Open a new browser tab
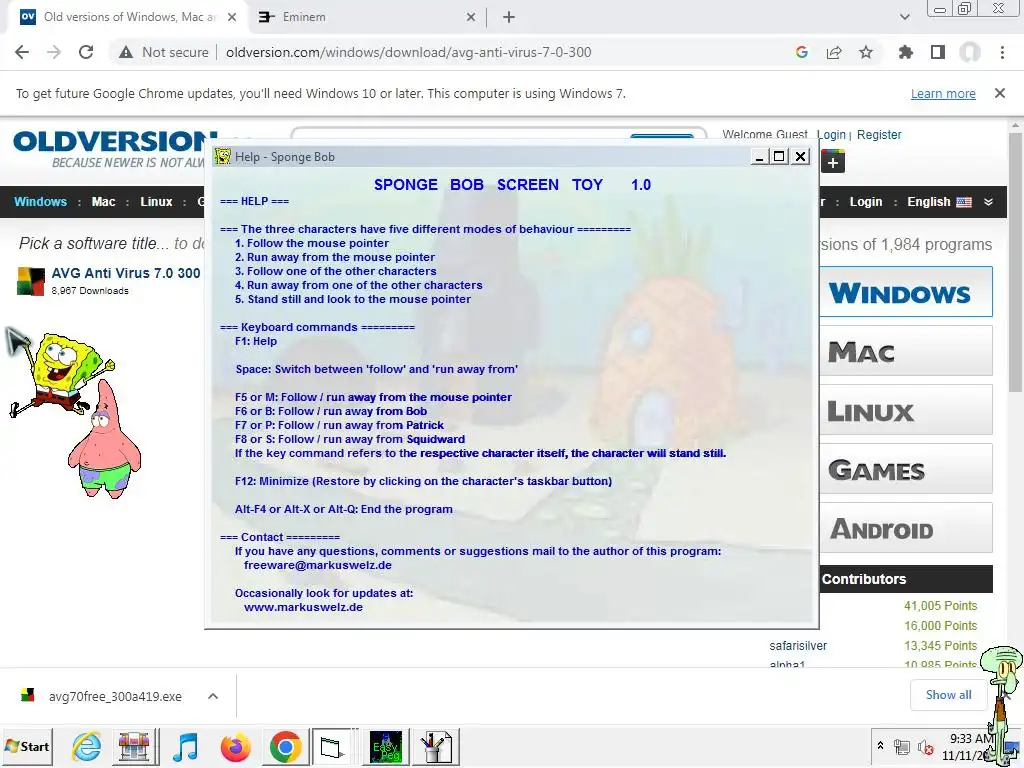 tap(509, 17)
